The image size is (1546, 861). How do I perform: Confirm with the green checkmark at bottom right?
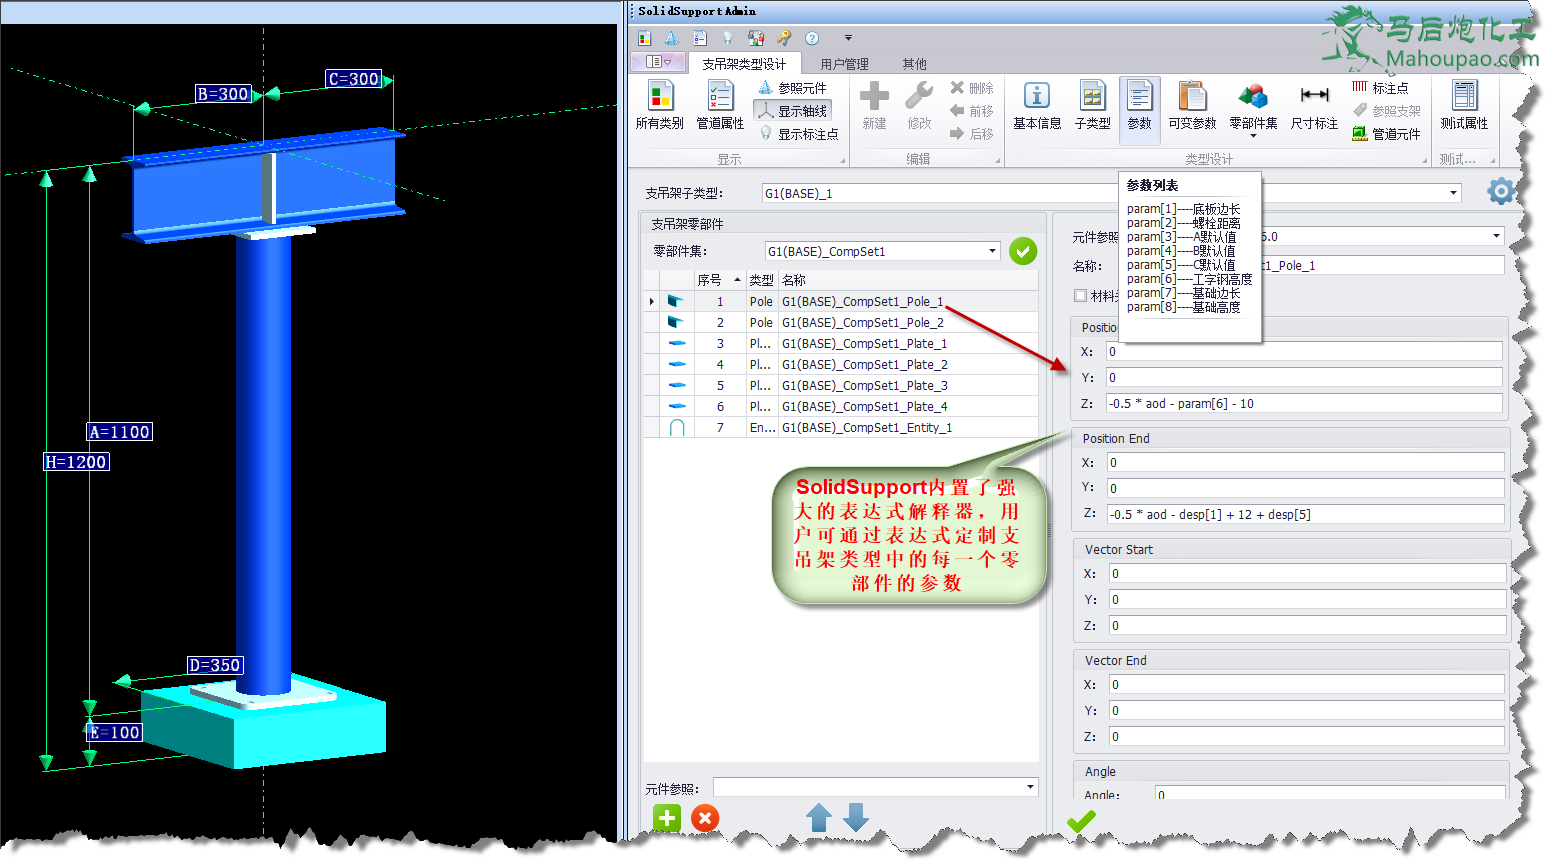click(1081, 821)
